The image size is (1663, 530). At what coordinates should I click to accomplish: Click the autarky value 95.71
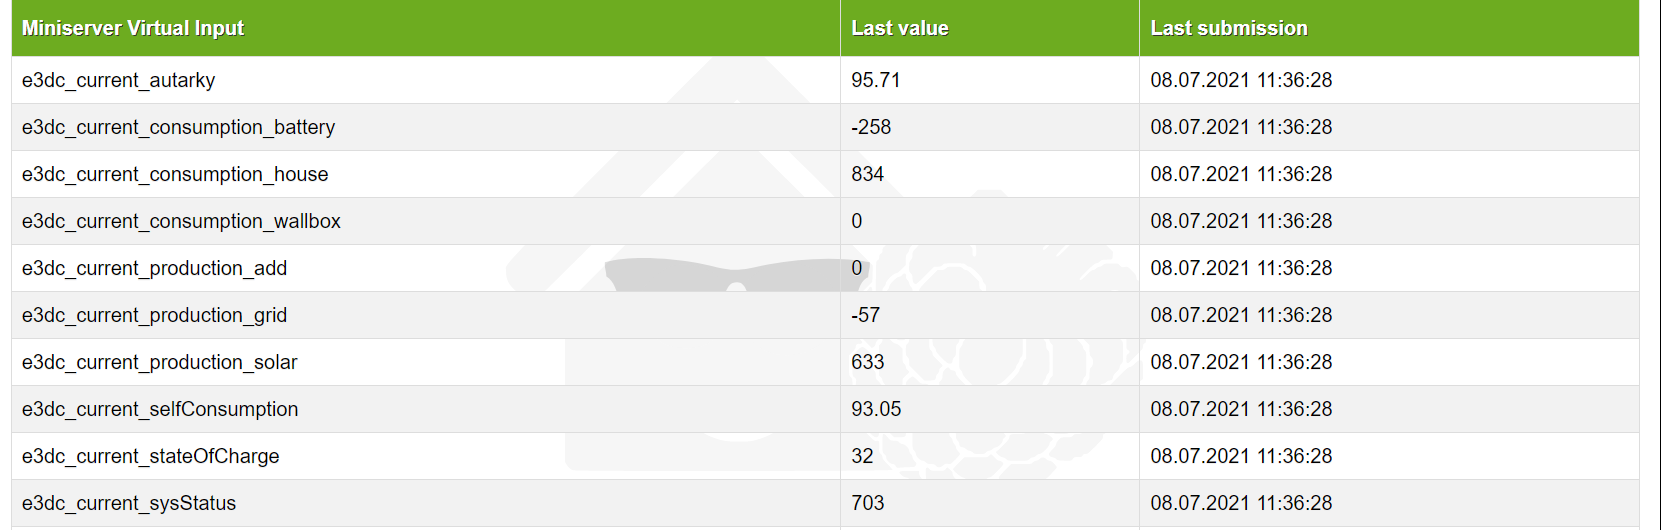tap(875, 80)
